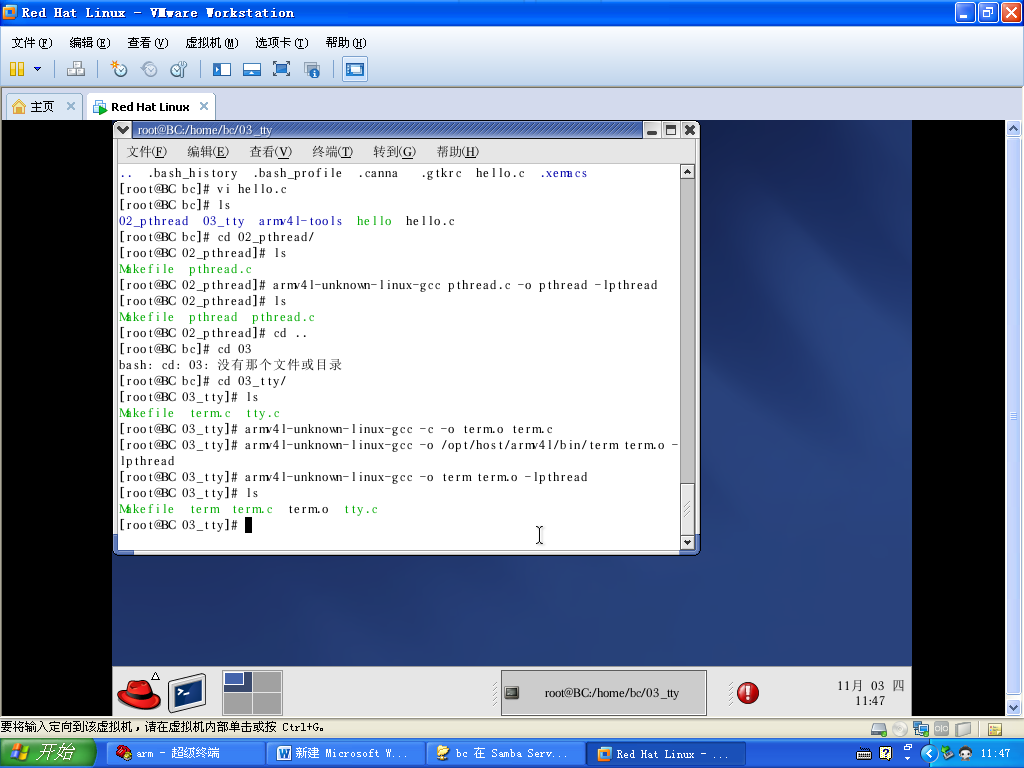The width and height of the screenshot is (1024, 768).
Task: Pause the virtual machine with the yellow button
Action: pos(17,69)
